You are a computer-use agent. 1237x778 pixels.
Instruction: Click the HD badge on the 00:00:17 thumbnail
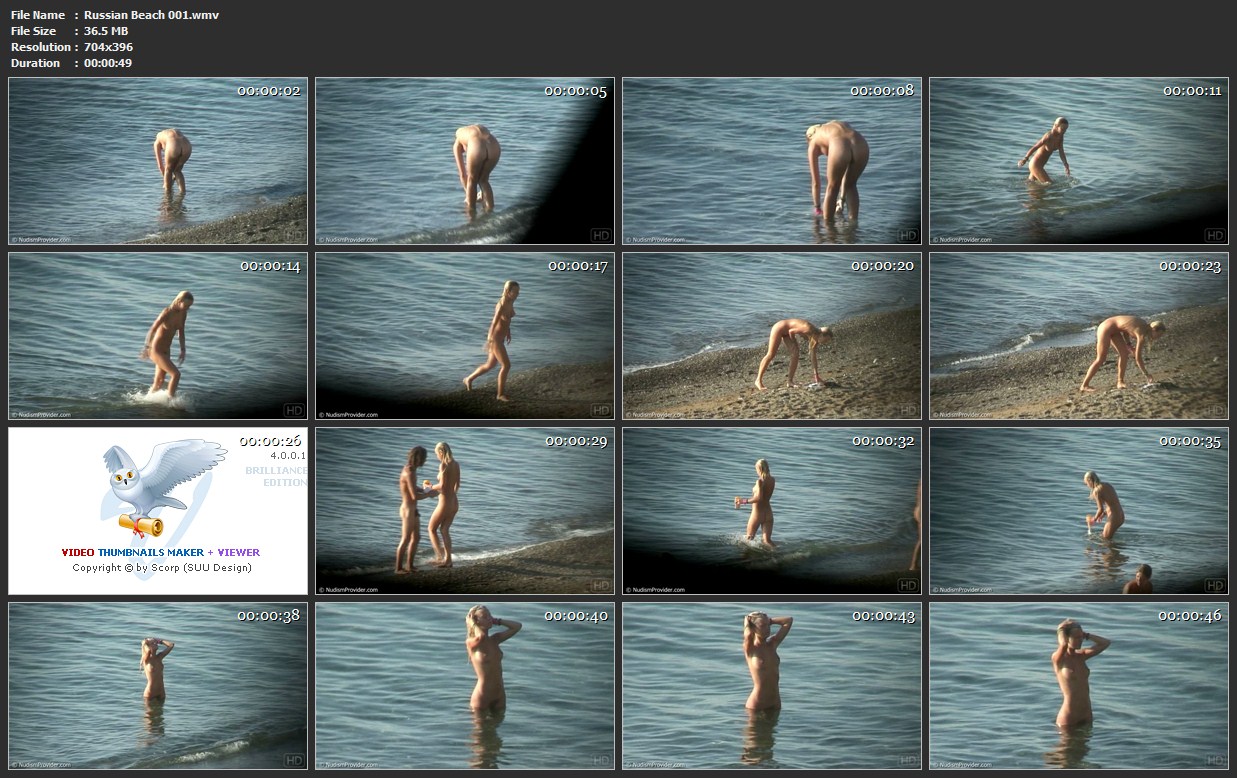point(600,410)
